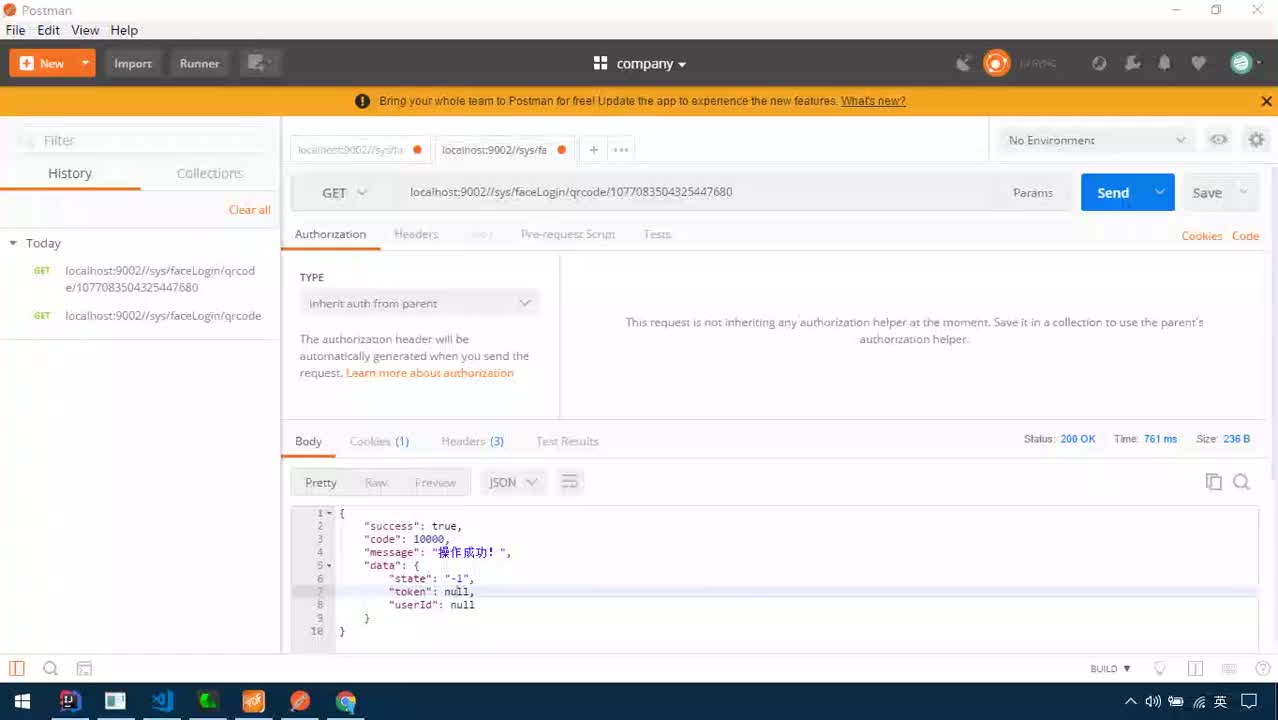
Task: Open the Authorization tab
Action: click(330, 234)
